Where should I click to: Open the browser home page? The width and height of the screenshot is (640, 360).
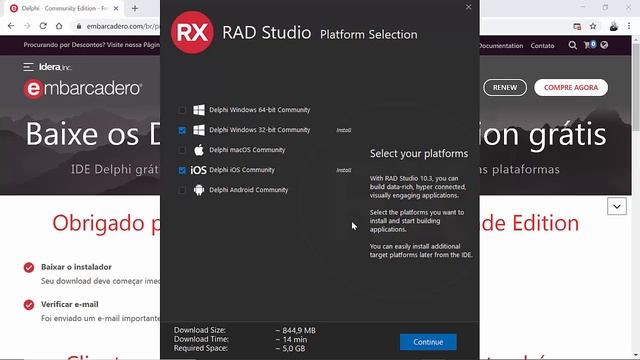coord(59,26)
